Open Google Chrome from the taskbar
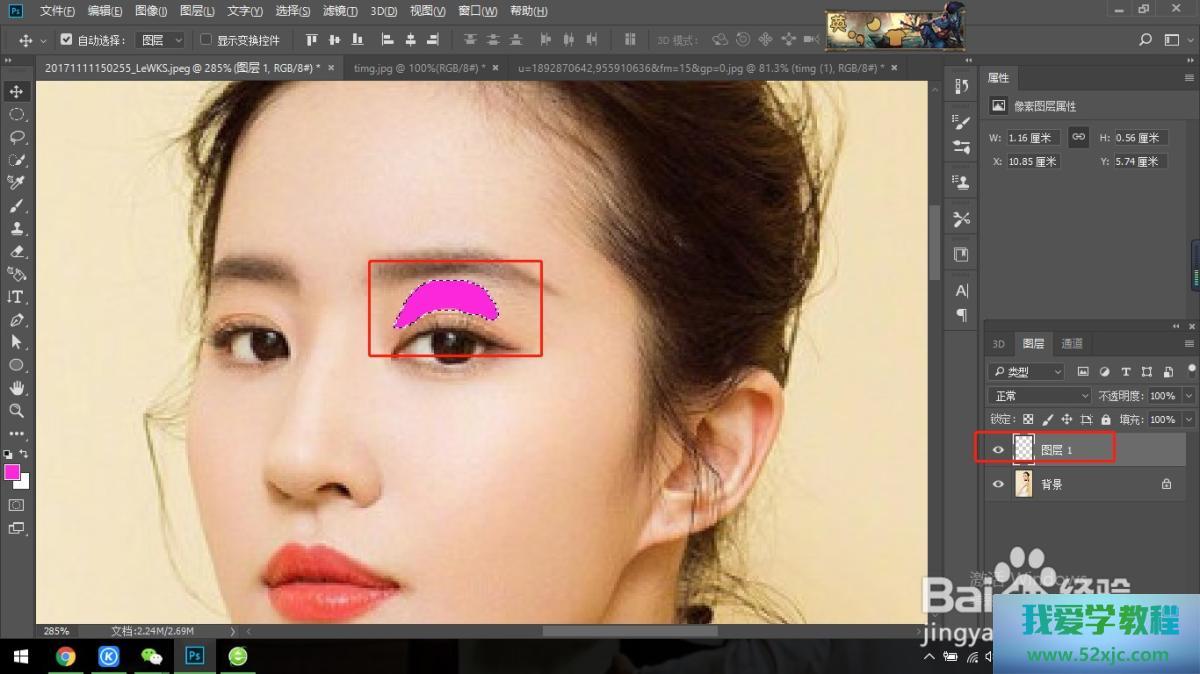Image resolution: width=1200 pixels, height=674 pixels. [x=66, y=656]
